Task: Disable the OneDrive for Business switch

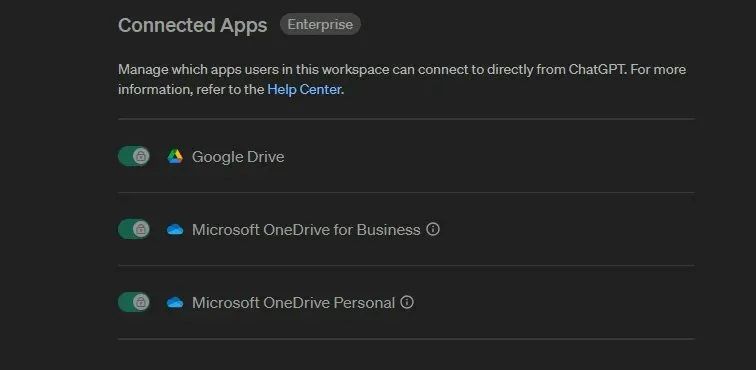Action: (134, 229)
